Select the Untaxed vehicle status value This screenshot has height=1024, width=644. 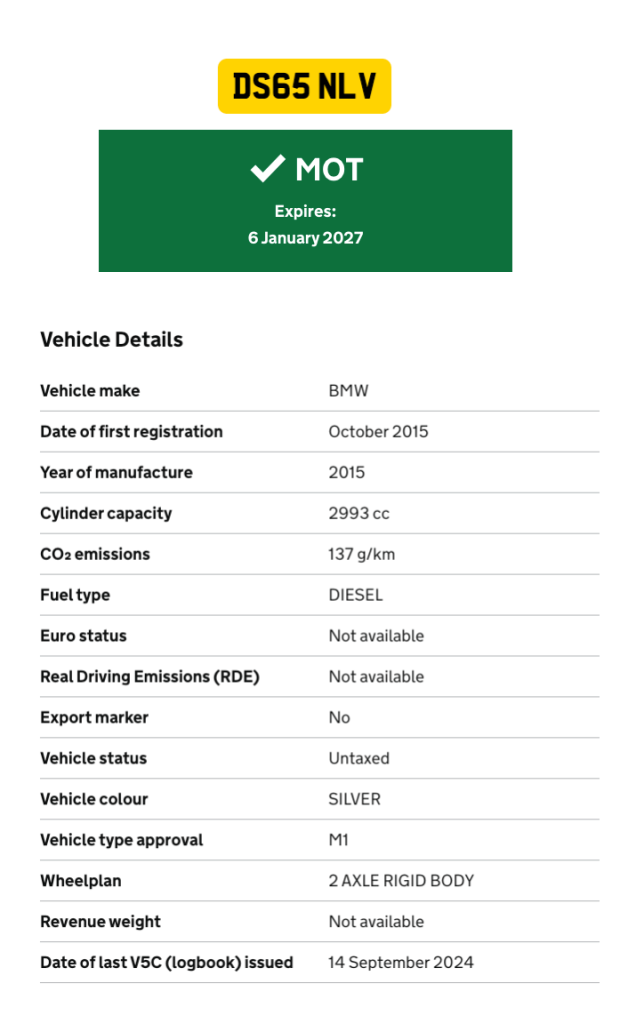pos(359,759)
